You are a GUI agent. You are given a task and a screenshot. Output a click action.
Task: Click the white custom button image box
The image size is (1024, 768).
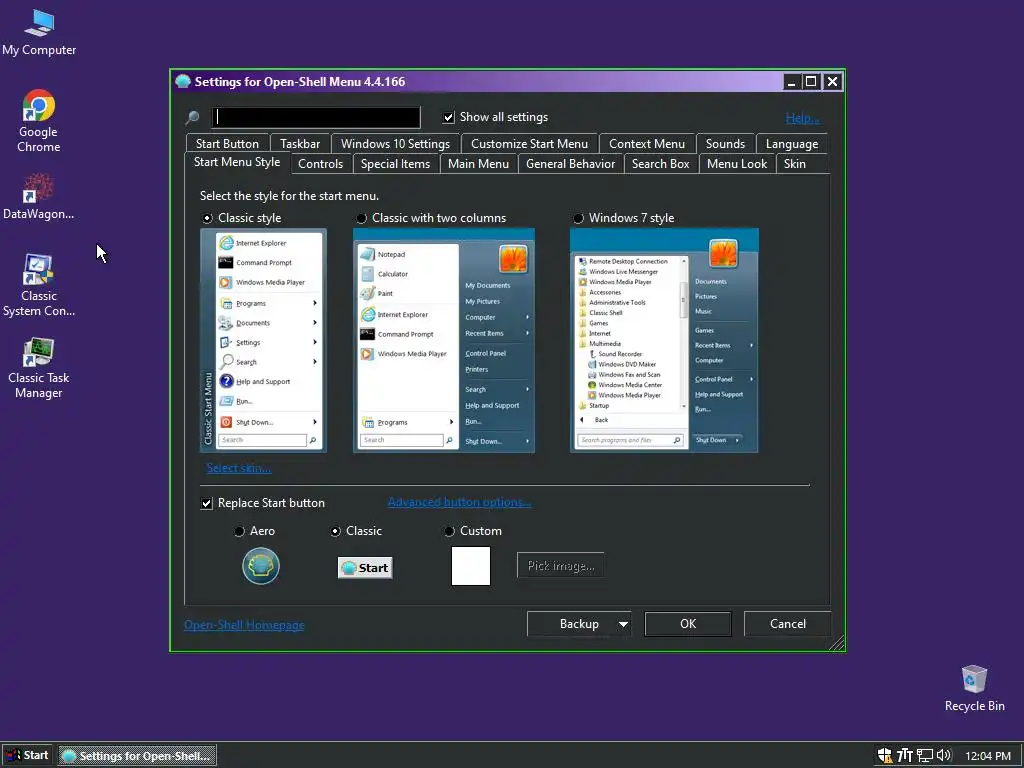[471, 566]
